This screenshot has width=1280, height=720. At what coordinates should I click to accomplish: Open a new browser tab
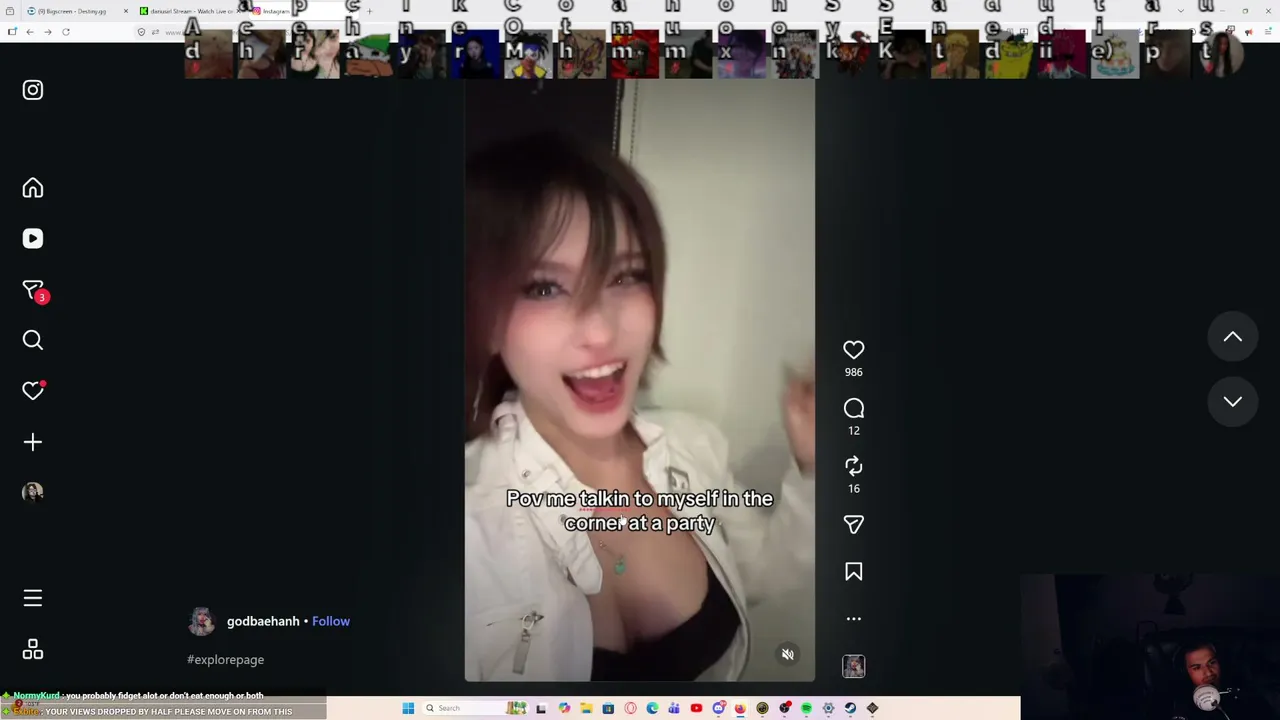coord(369,11)
